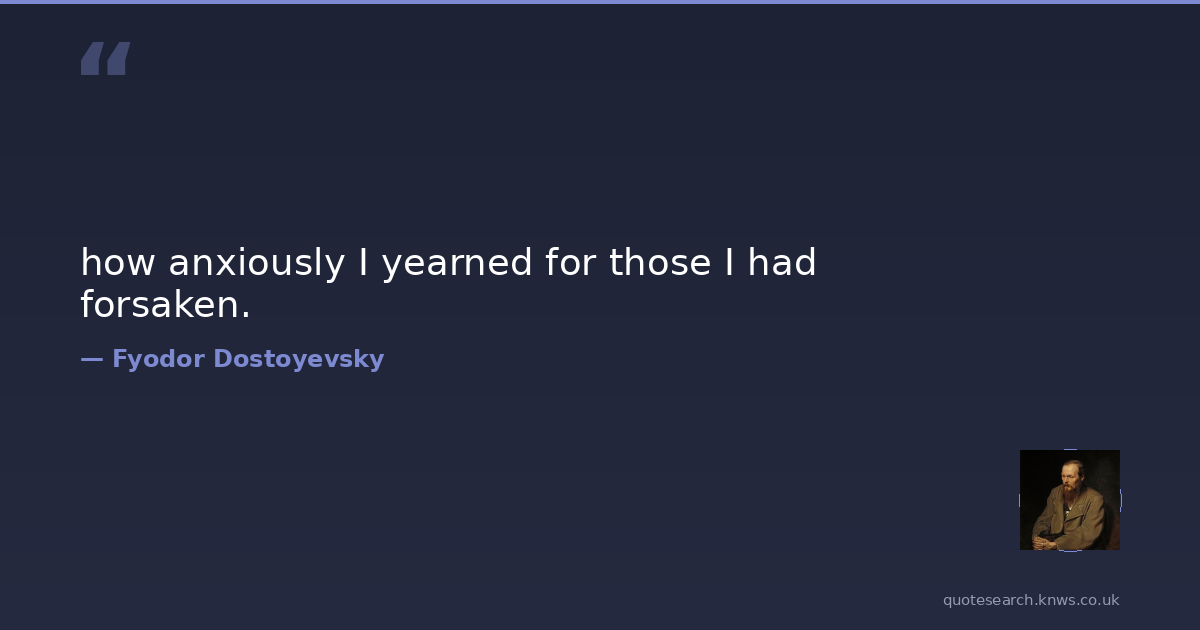Click the purple accent bar at top
1200x630 pixels.
600,2
